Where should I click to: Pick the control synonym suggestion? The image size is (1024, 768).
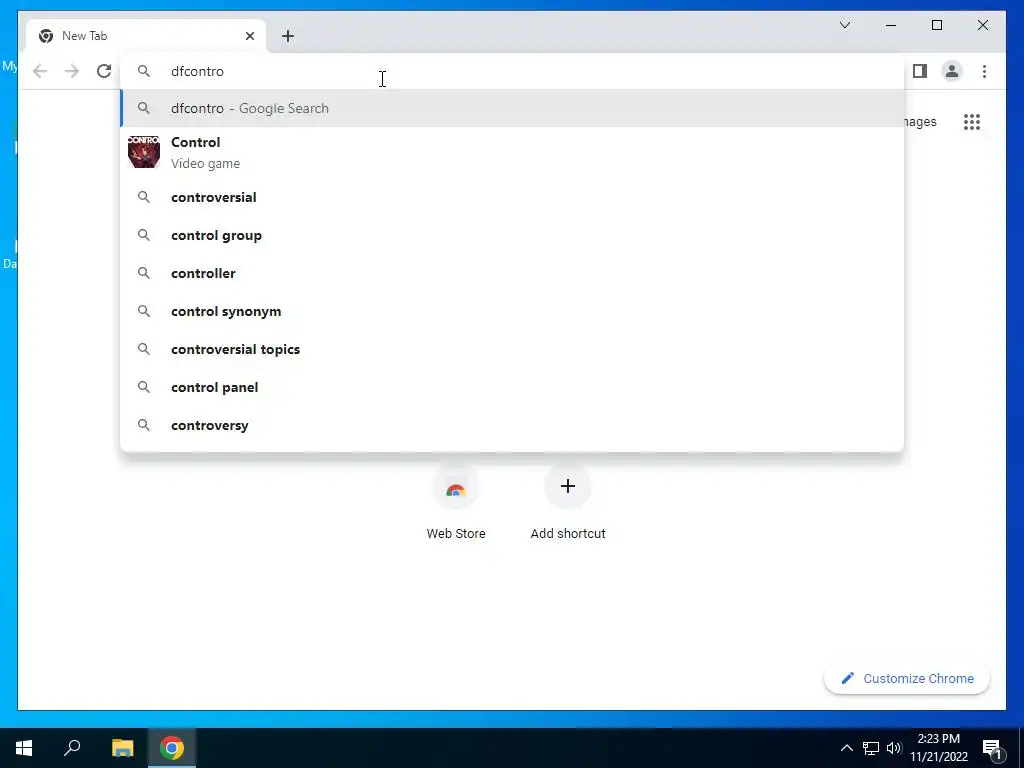pyautogui.click(x=512, y=311)
